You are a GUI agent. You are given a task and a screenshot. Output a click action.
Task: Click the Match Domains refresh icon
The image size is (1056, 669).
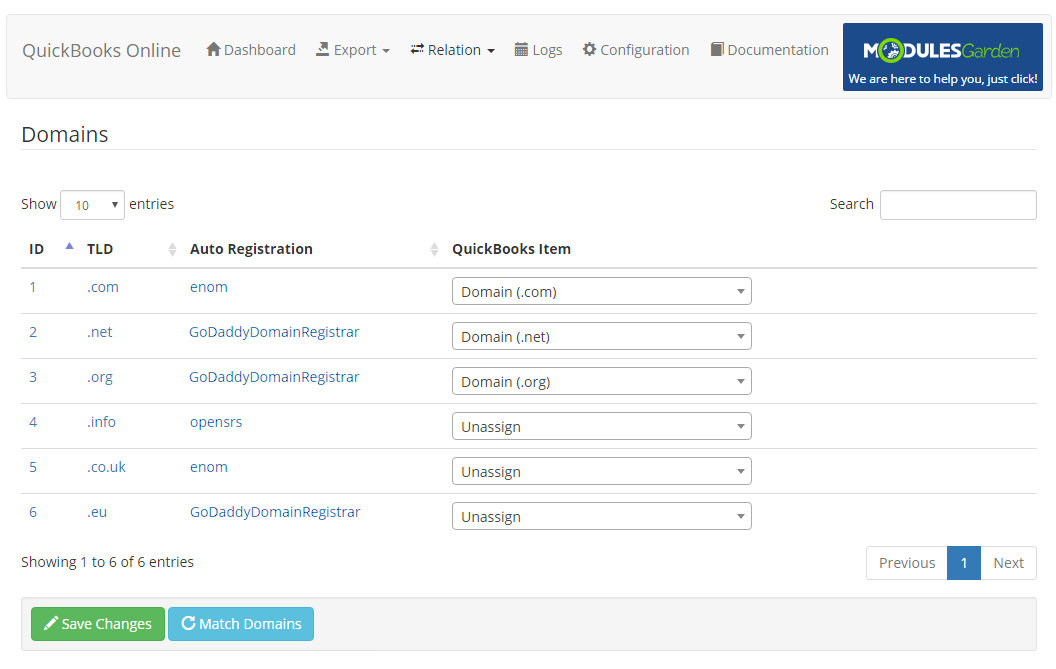[x=189, y=623]
